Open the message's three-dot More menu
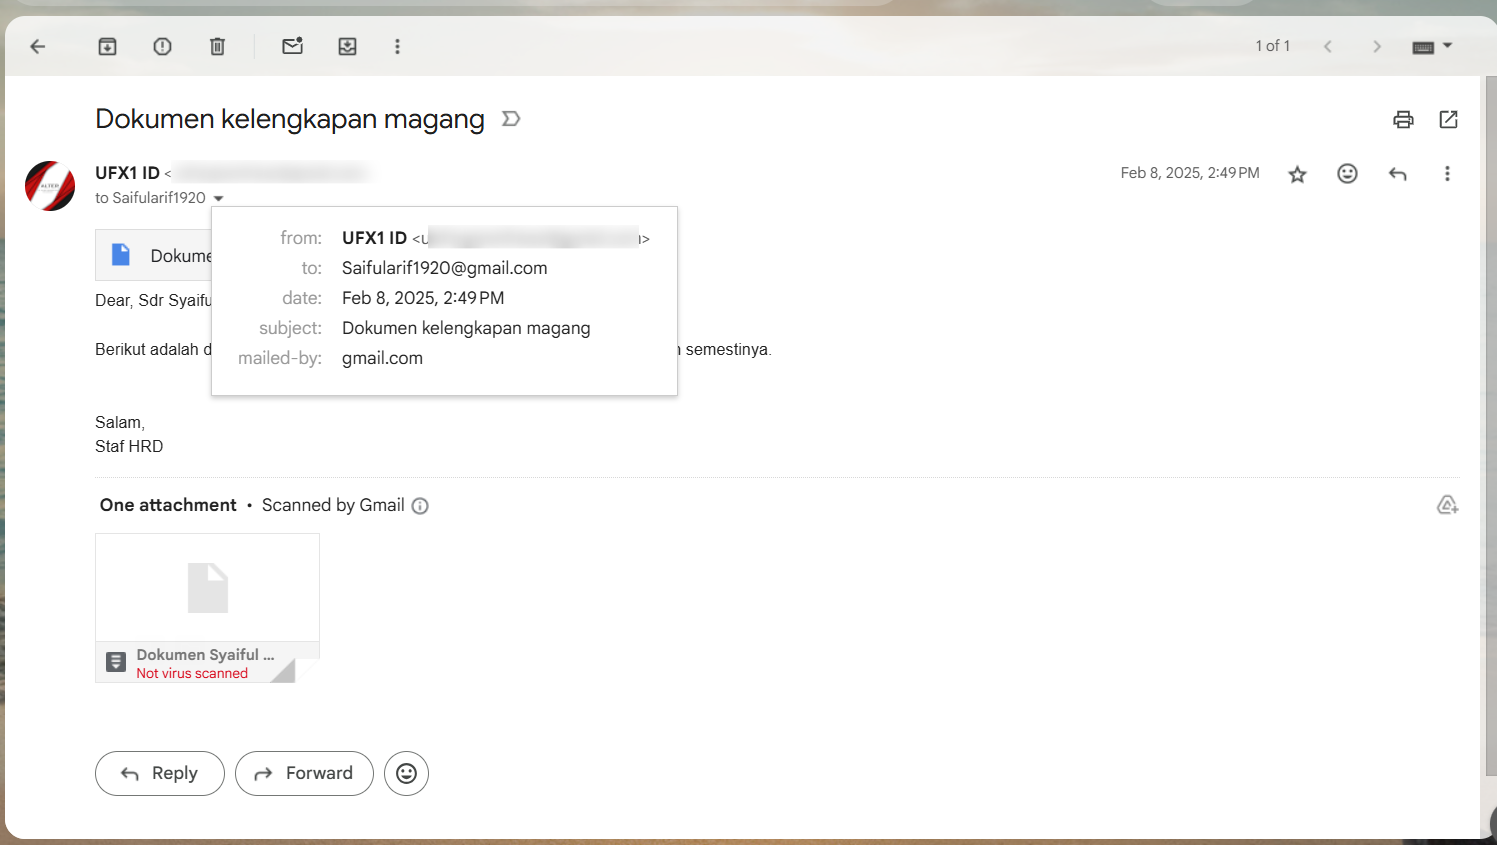 (1446, 174)
